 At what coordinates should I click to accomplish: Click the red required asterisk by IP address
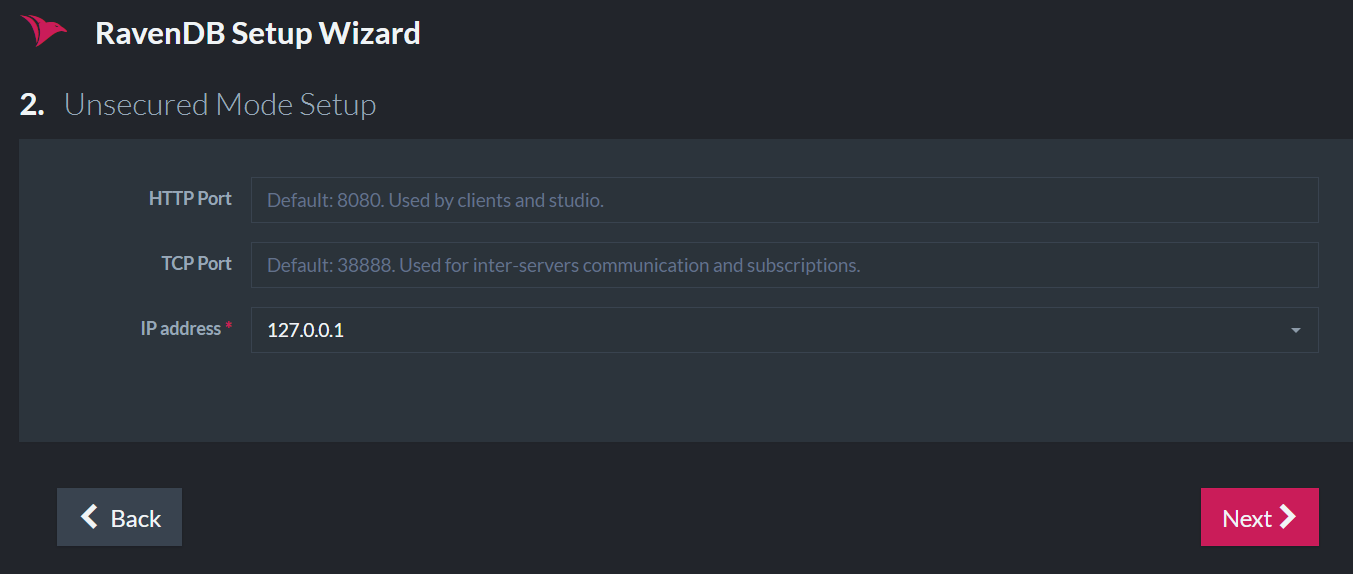228,327
